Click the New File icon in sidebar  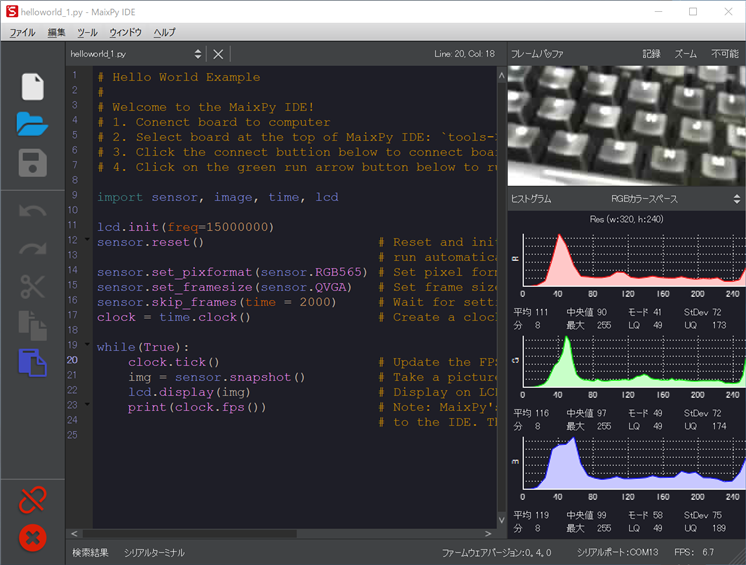click(x=32, y=86)
